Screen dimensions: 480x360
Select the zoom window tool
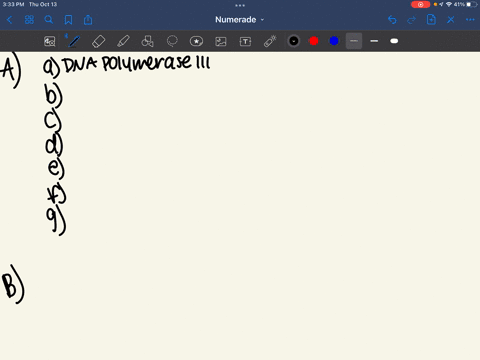click(x=50, y=41)
